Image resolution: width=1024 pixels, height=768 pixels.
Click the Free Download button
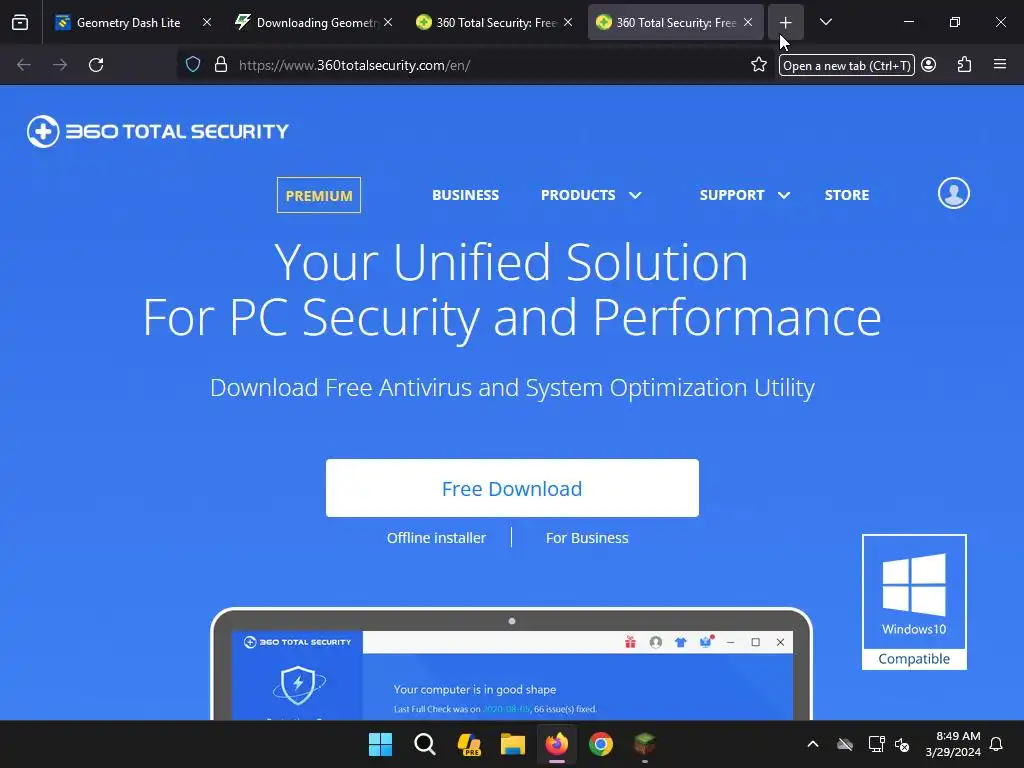tap(512, 488)
